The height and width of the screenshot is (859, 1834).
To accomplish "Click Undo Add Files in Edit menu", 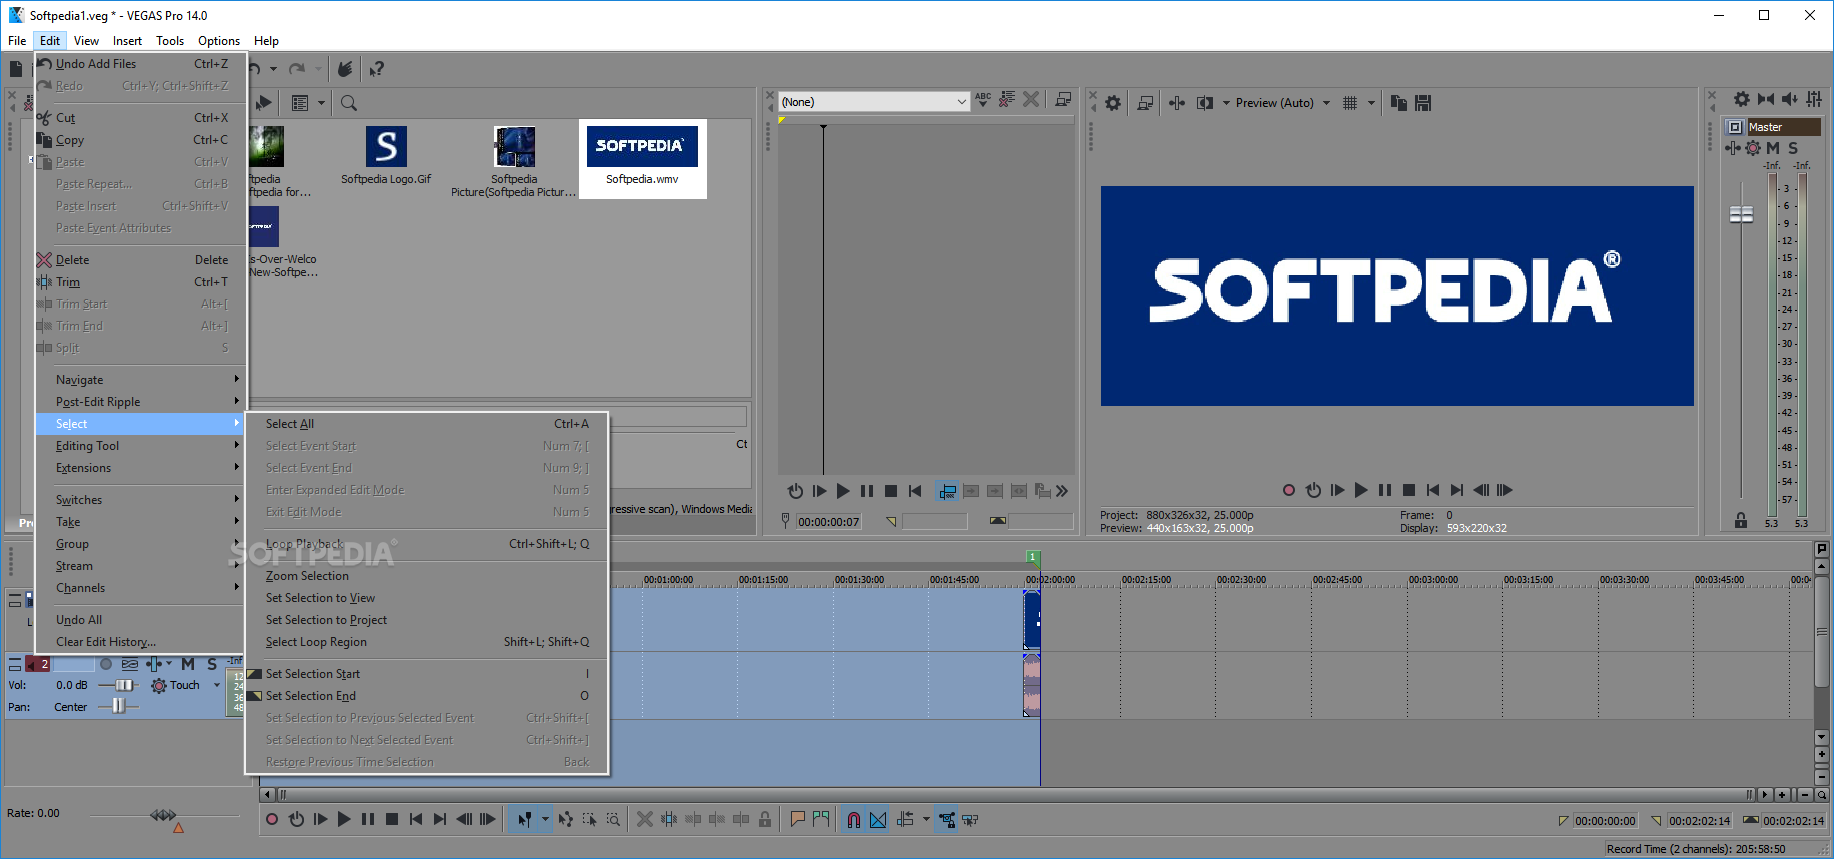I will [140, 64].
